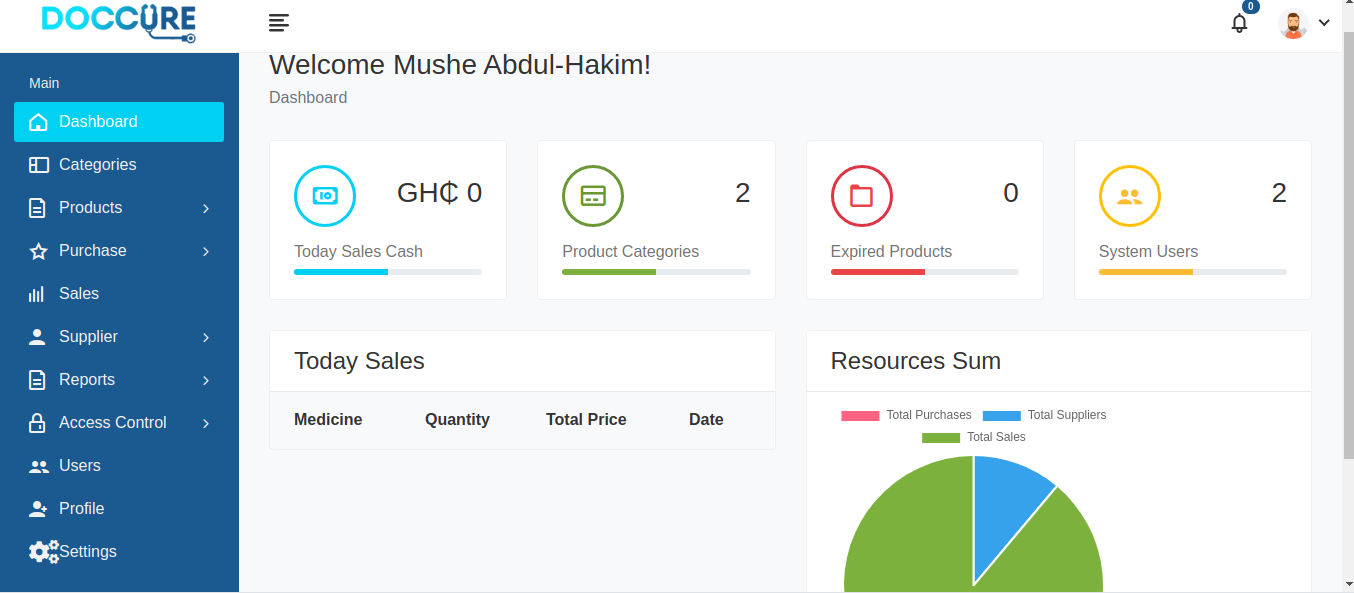Click the Settings gears icon in sidebar
Image resolution: width=1354 pixels, height=593 pixels.
44,551
